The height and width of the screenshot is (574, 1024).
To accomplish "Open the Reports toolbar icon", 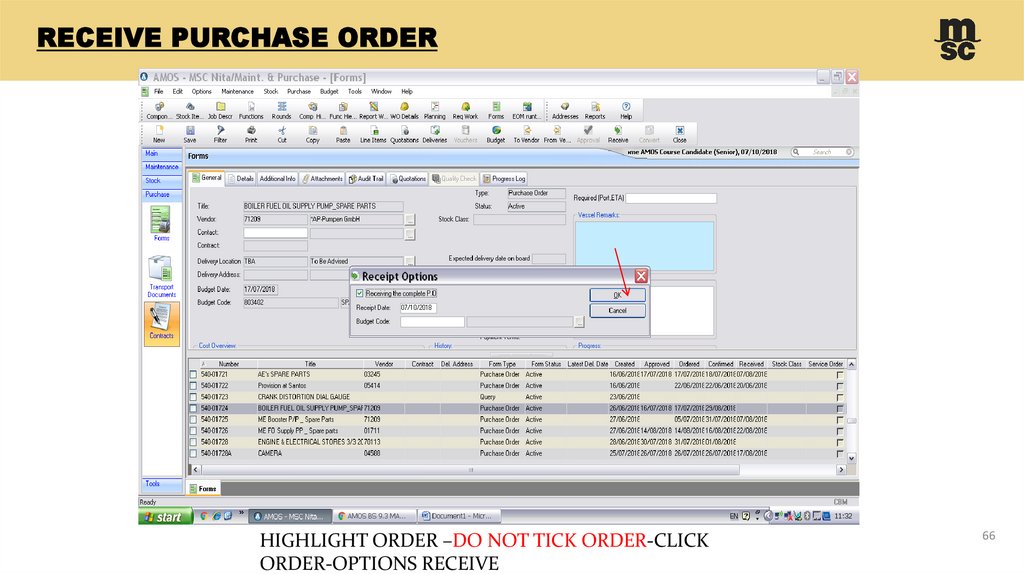I will [595, 110].
